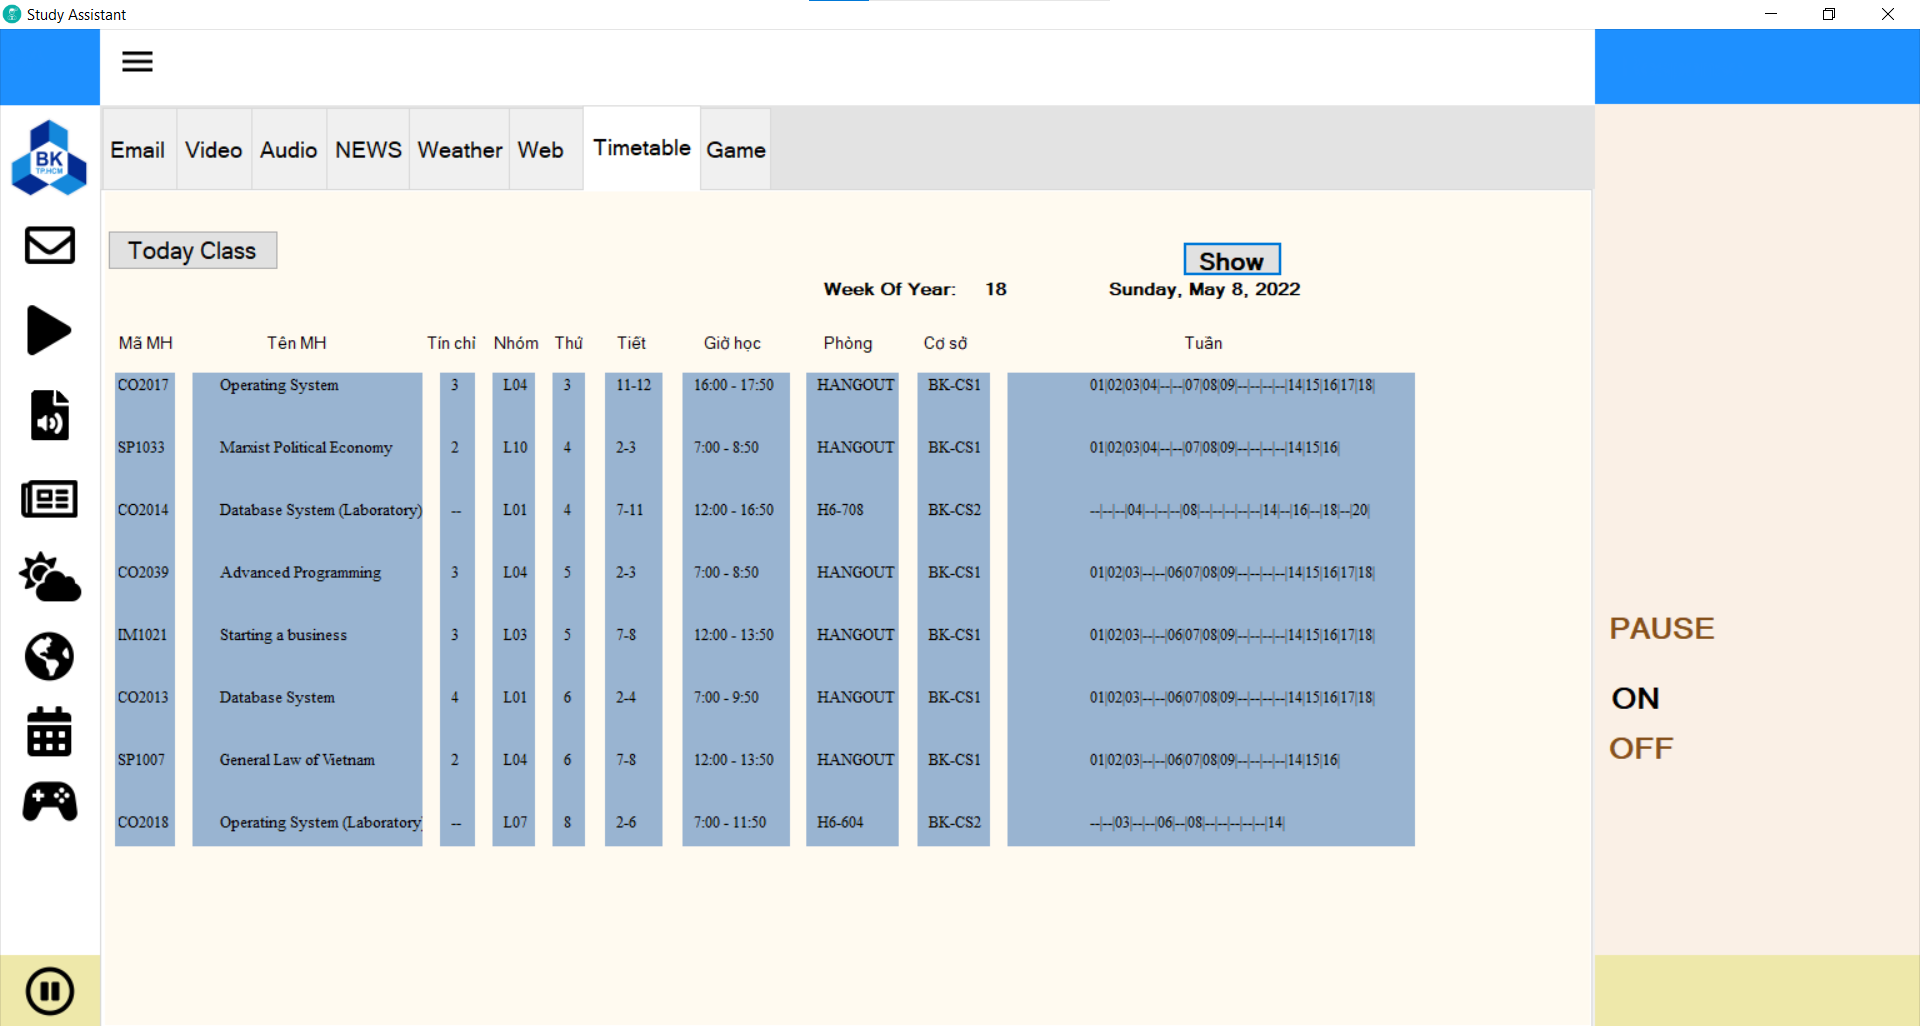This screenshot has height=1026, width=1920.
Task: Turn the assistant OFF
Action: click(1639, 747)
